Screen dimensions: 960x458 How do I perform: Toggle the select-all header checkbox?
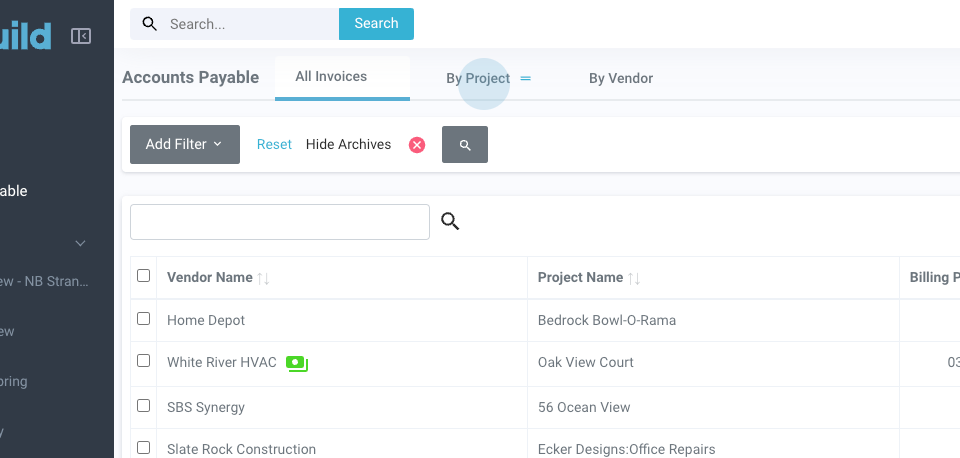tap(144, 276)
